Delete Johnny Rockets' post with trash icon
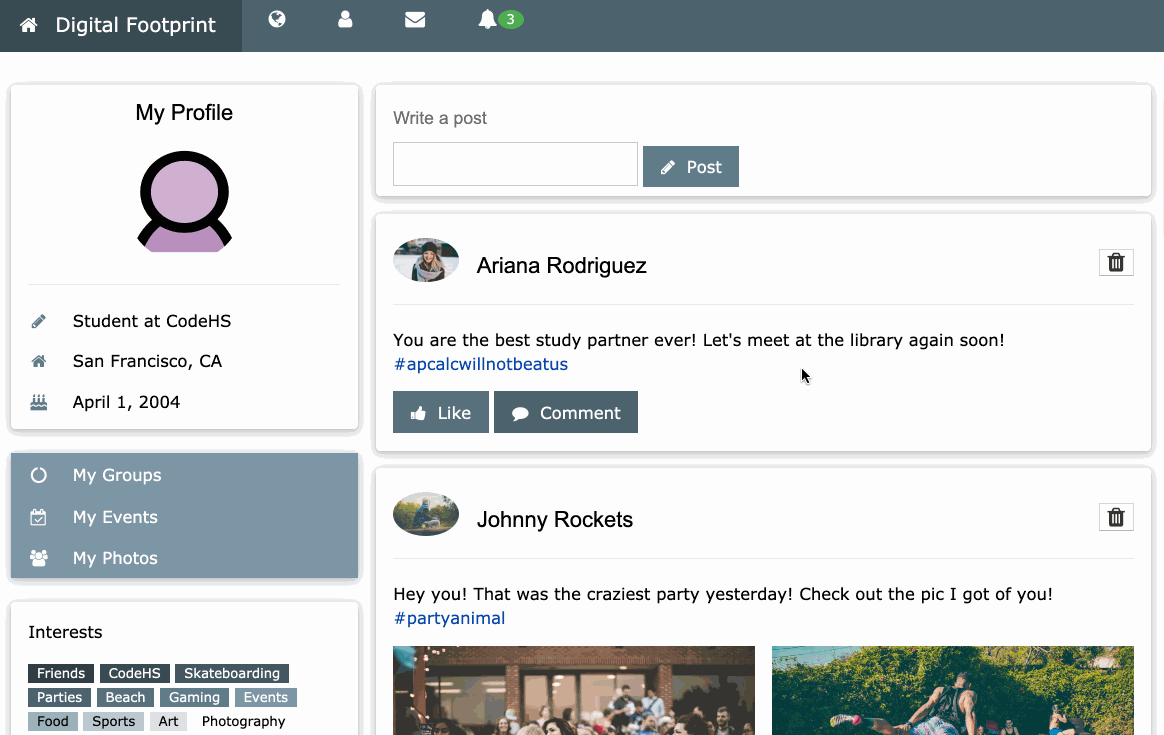The image size is (1164, 735). point(1116,517)
